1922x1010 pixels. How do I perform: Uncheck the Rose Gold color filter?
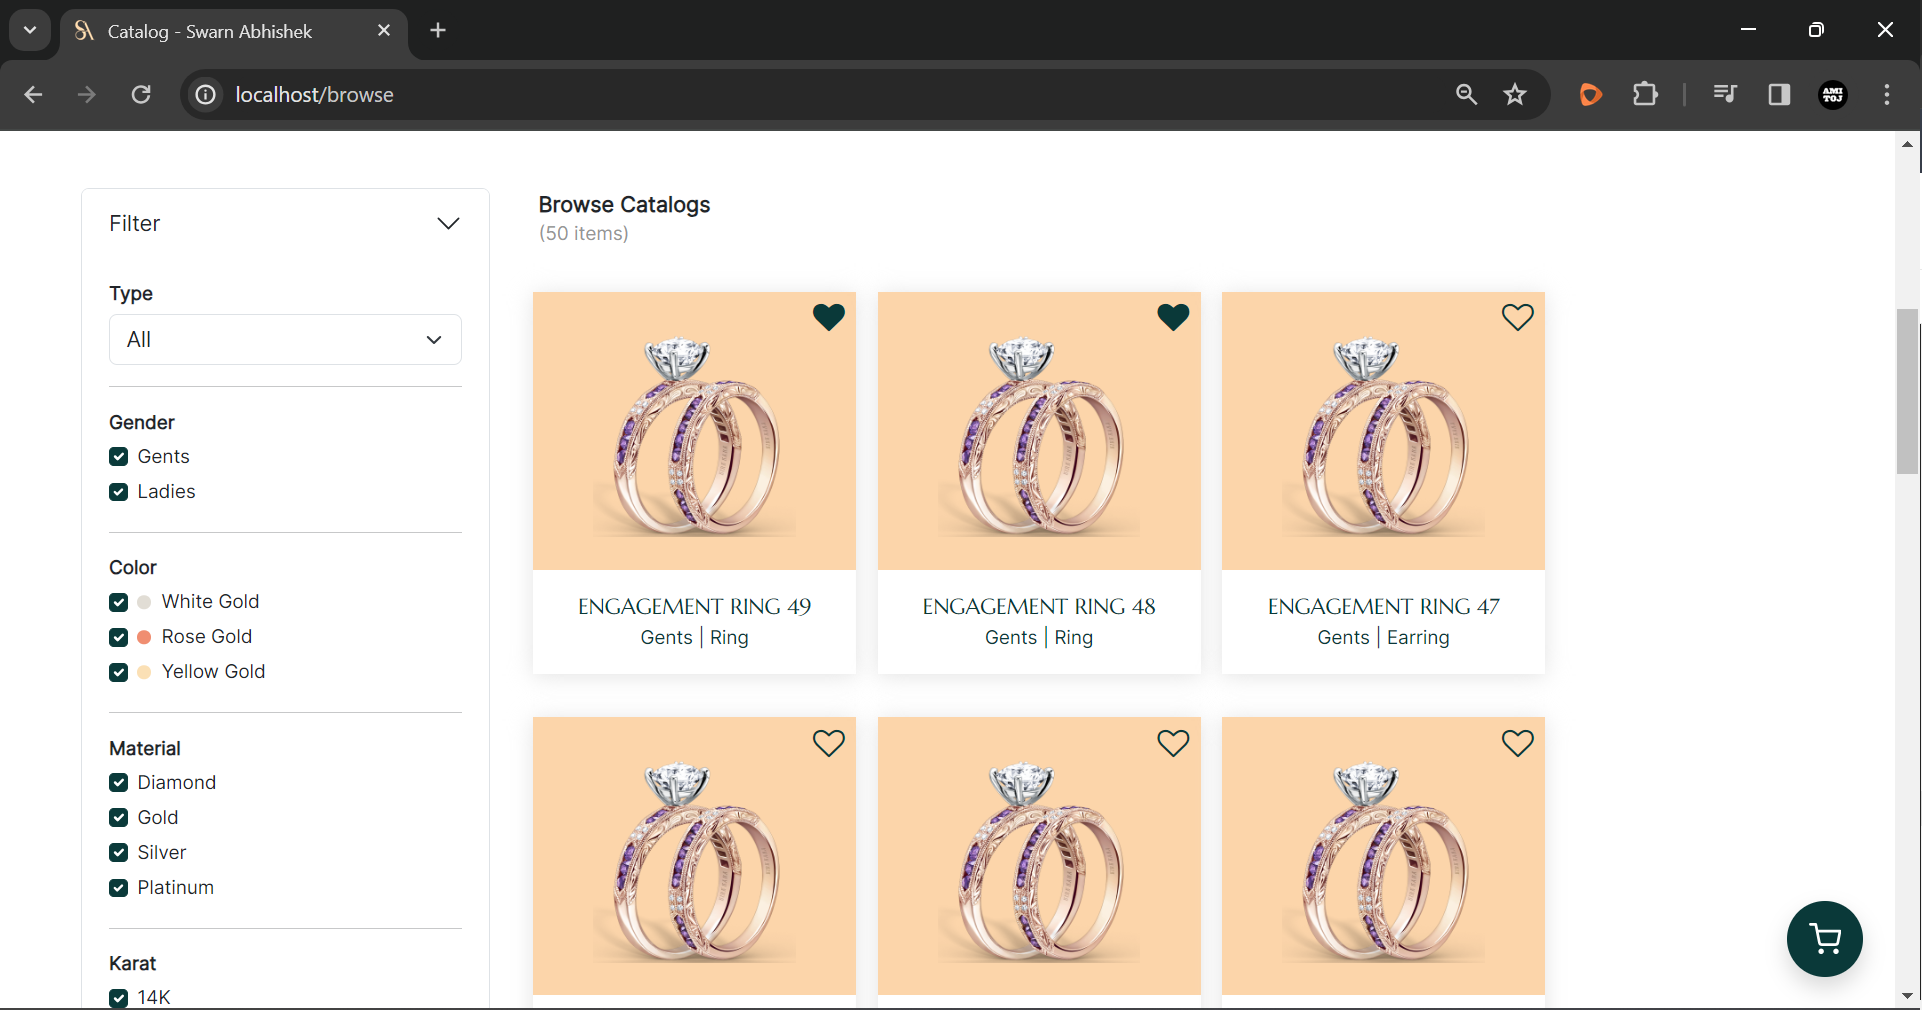pyautogui.click(x=119, y=637)
